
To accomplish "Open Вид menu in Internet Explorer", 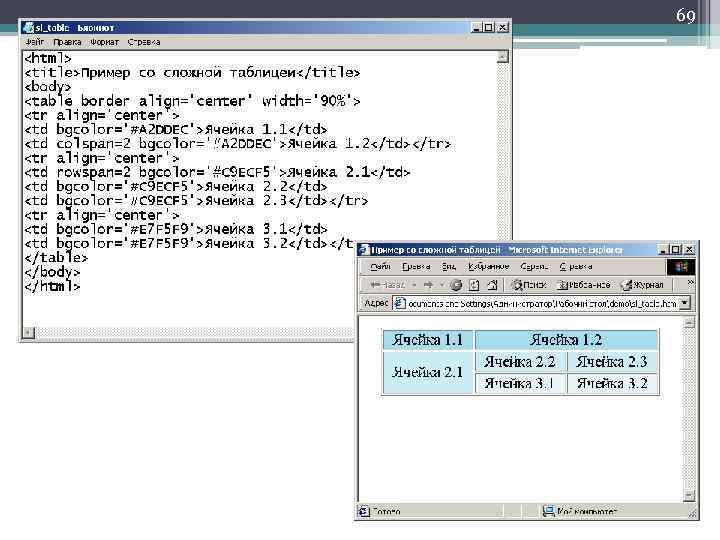I will coord(449,266).
